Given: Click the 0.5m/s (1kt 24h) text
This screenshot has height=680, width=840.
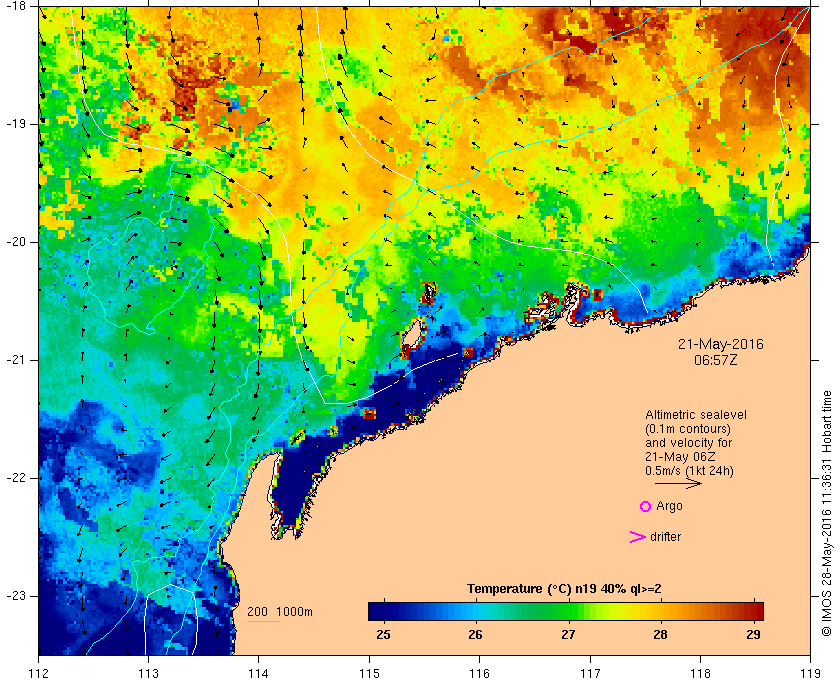Looking at the screenshot, I should click(689, 471).
